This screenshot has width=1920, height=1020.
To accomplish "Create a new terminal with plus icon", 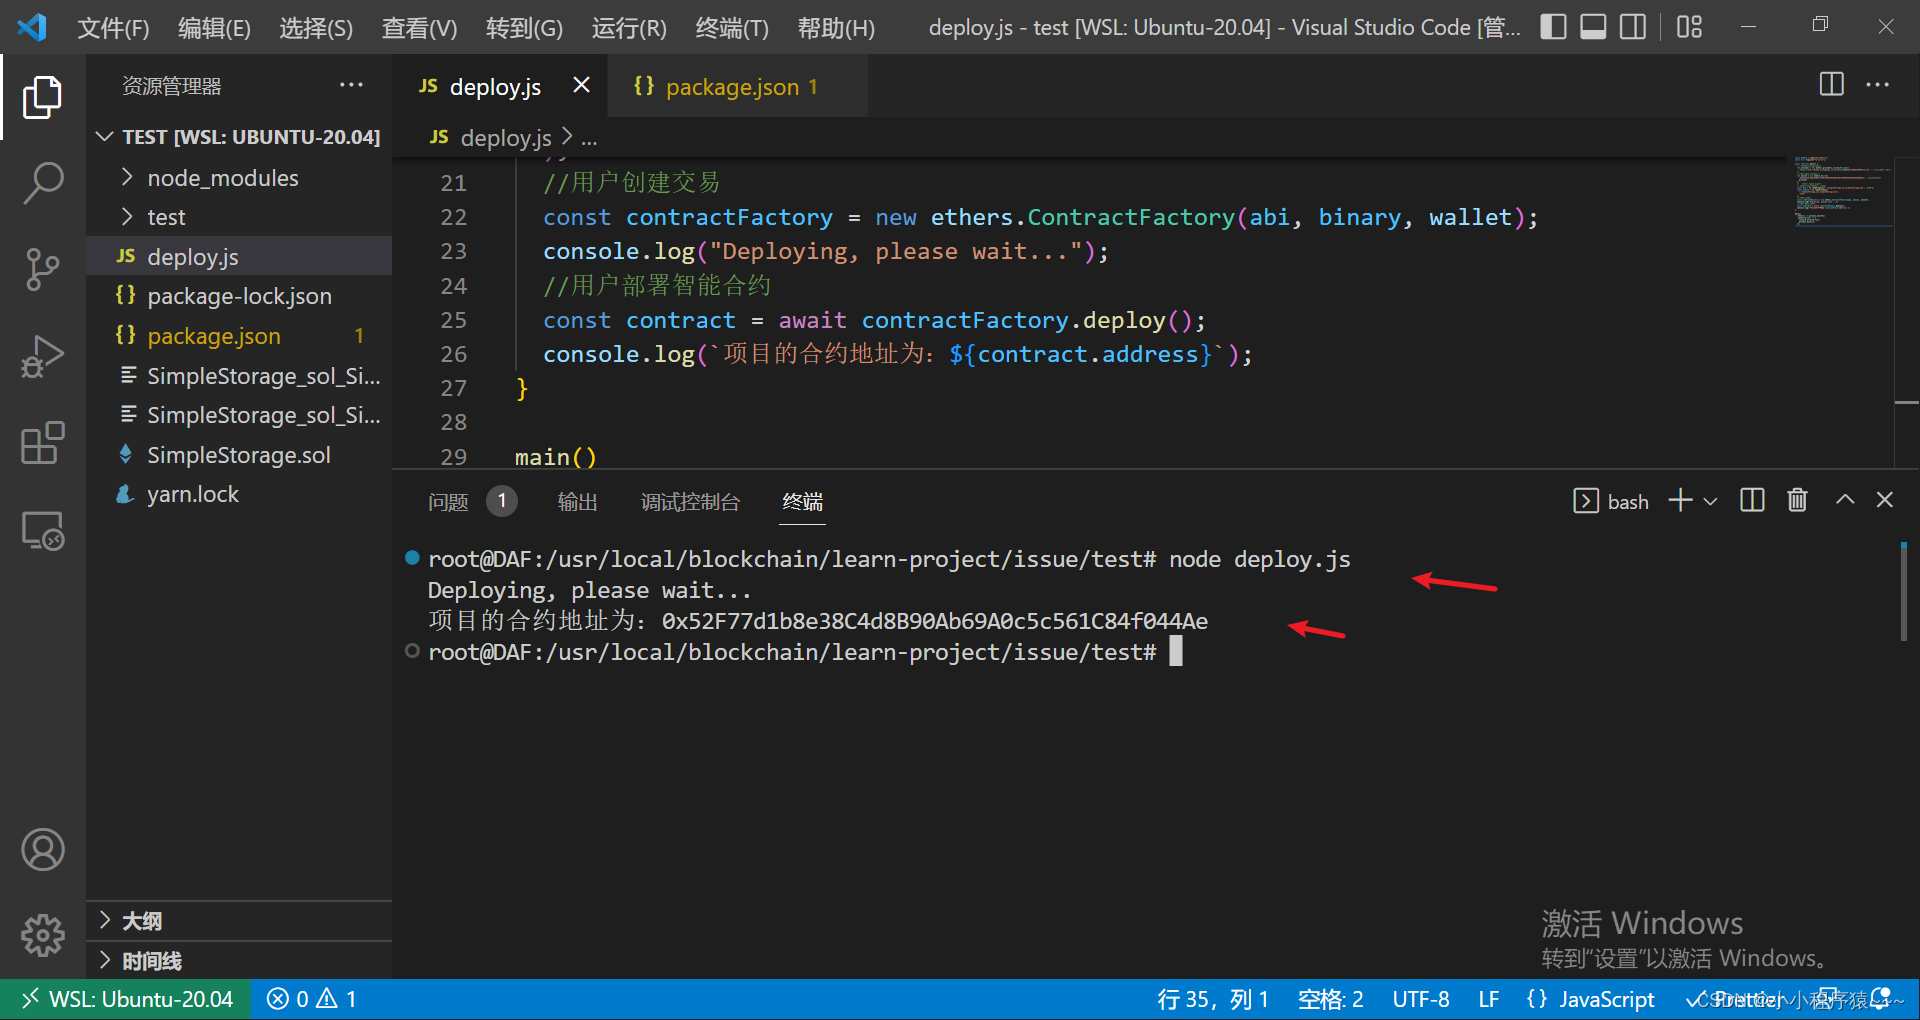I will 1680,500.
